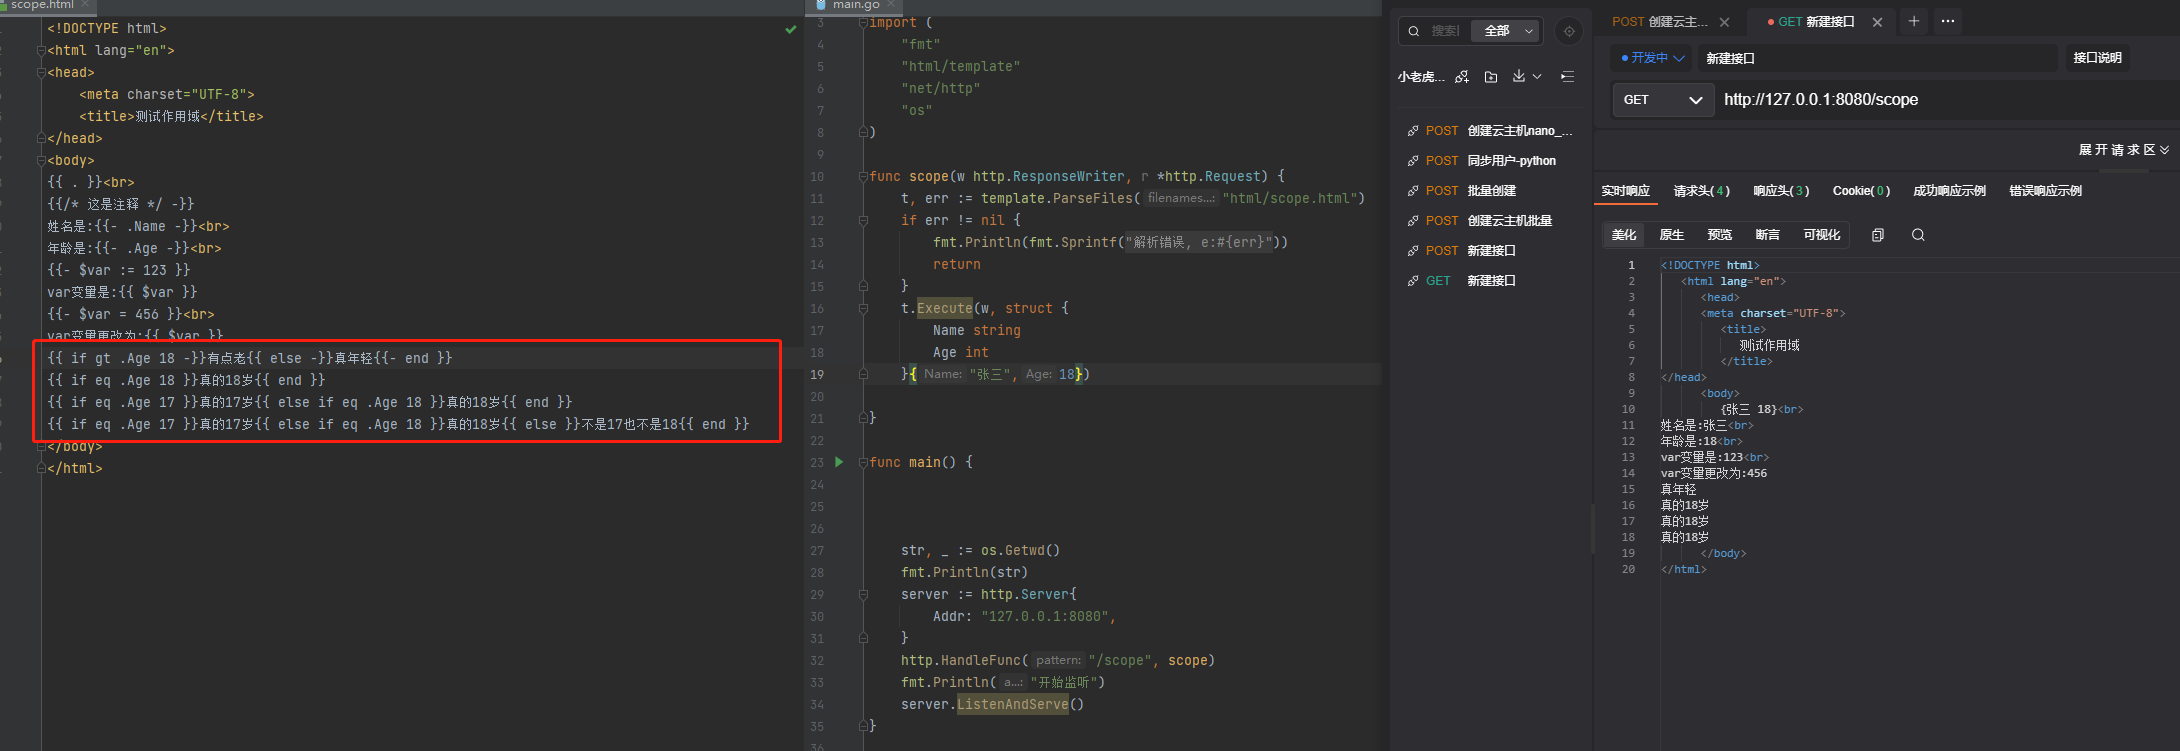The image size is (2180, 751).
Task: Click the green checkmark in scope.html editor
Action: 791,29
